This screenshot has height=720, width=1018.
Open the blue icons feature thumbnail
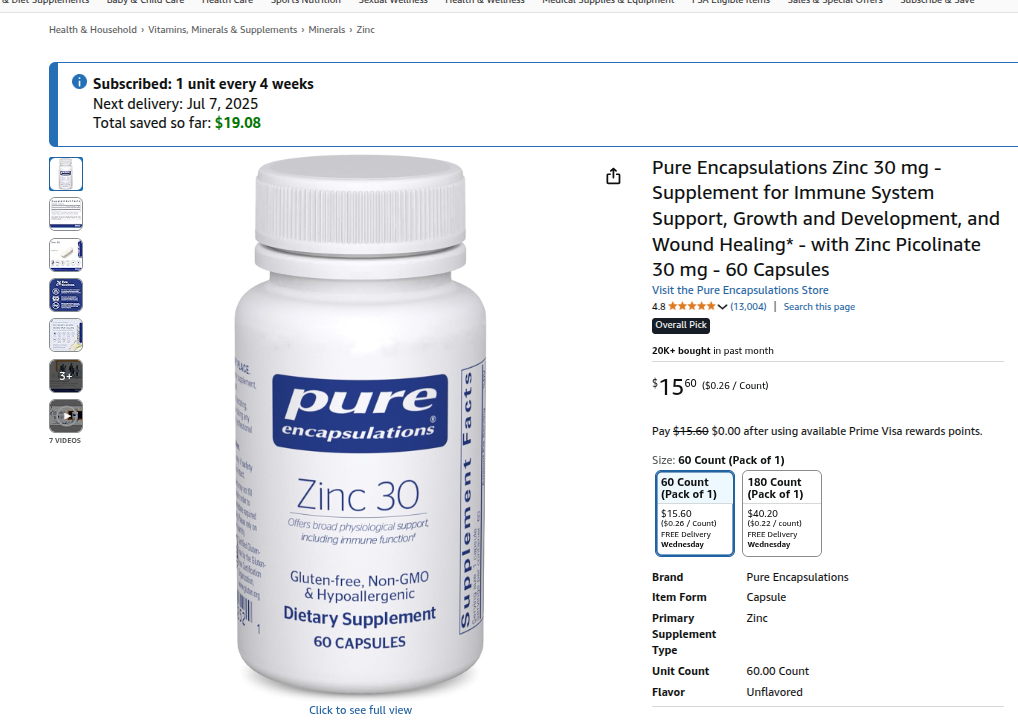coord(66,295)
